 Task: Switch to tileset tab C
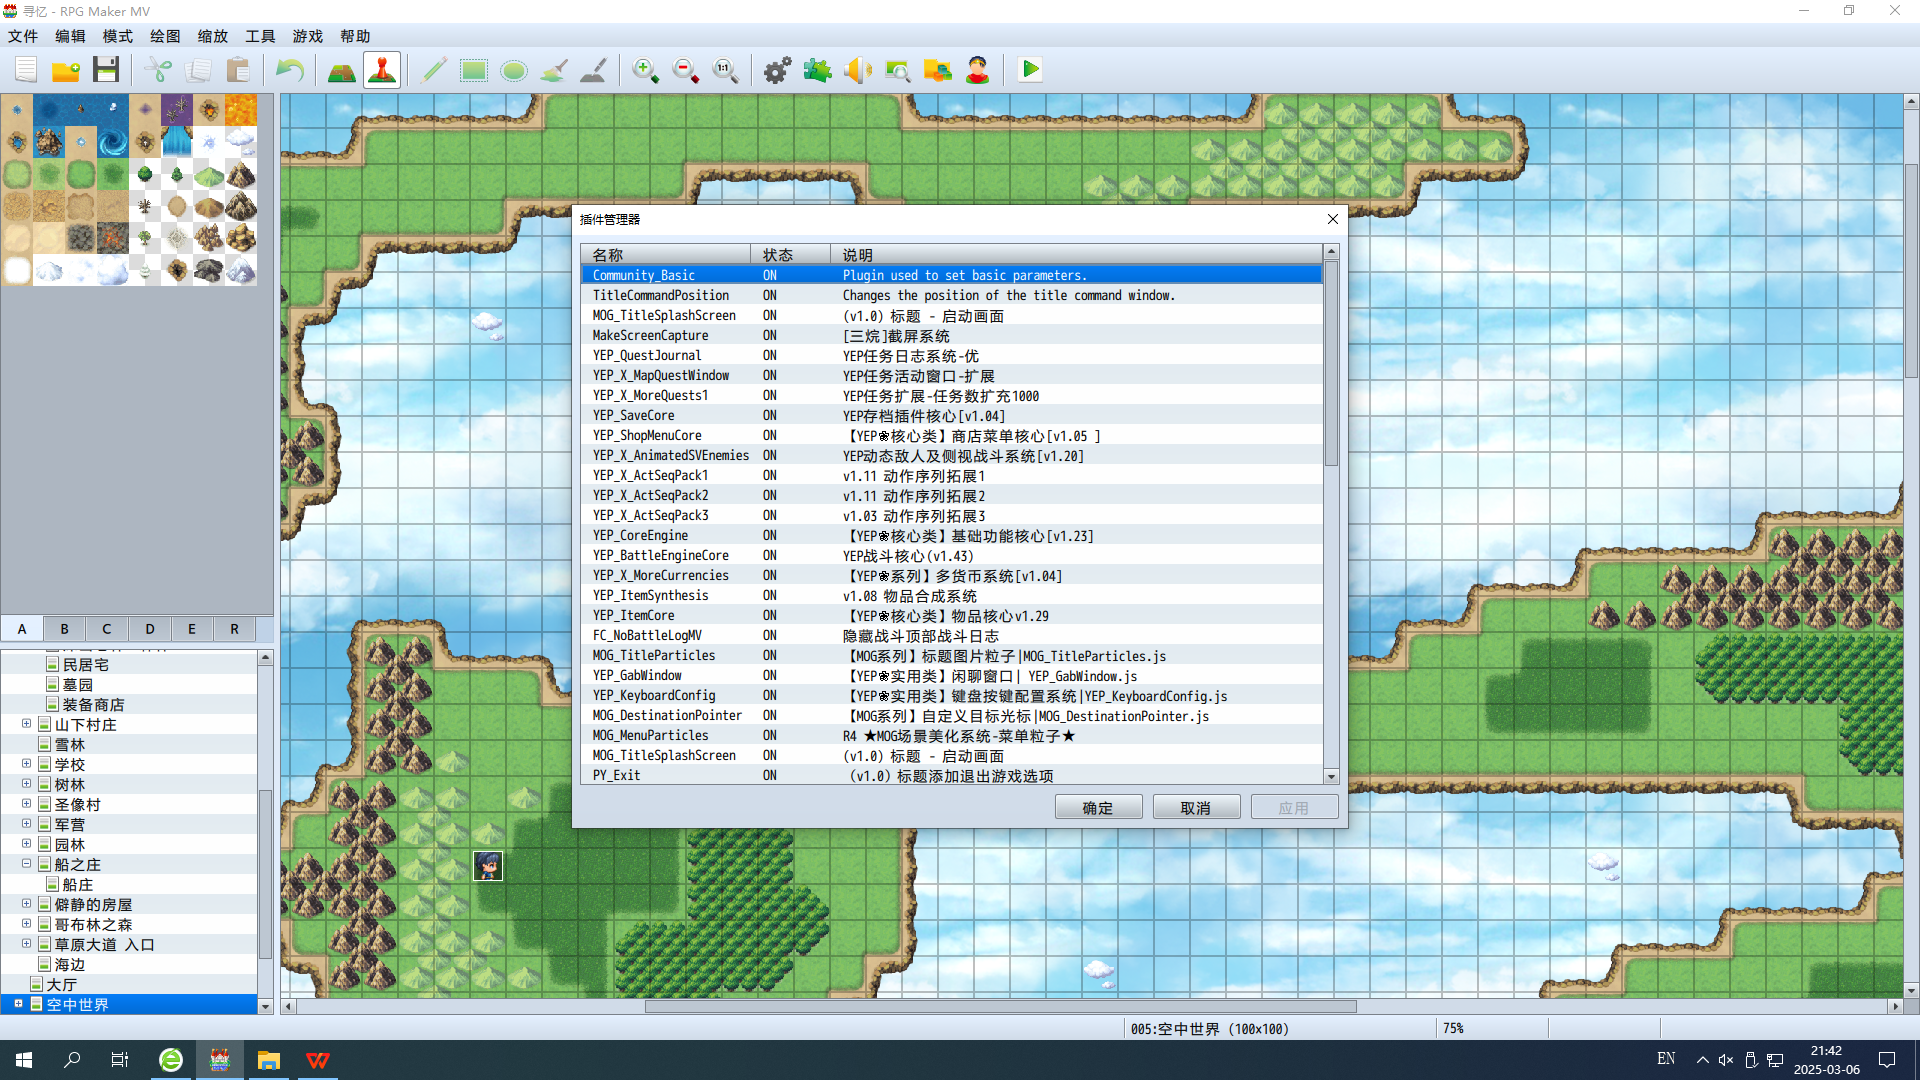107,629
